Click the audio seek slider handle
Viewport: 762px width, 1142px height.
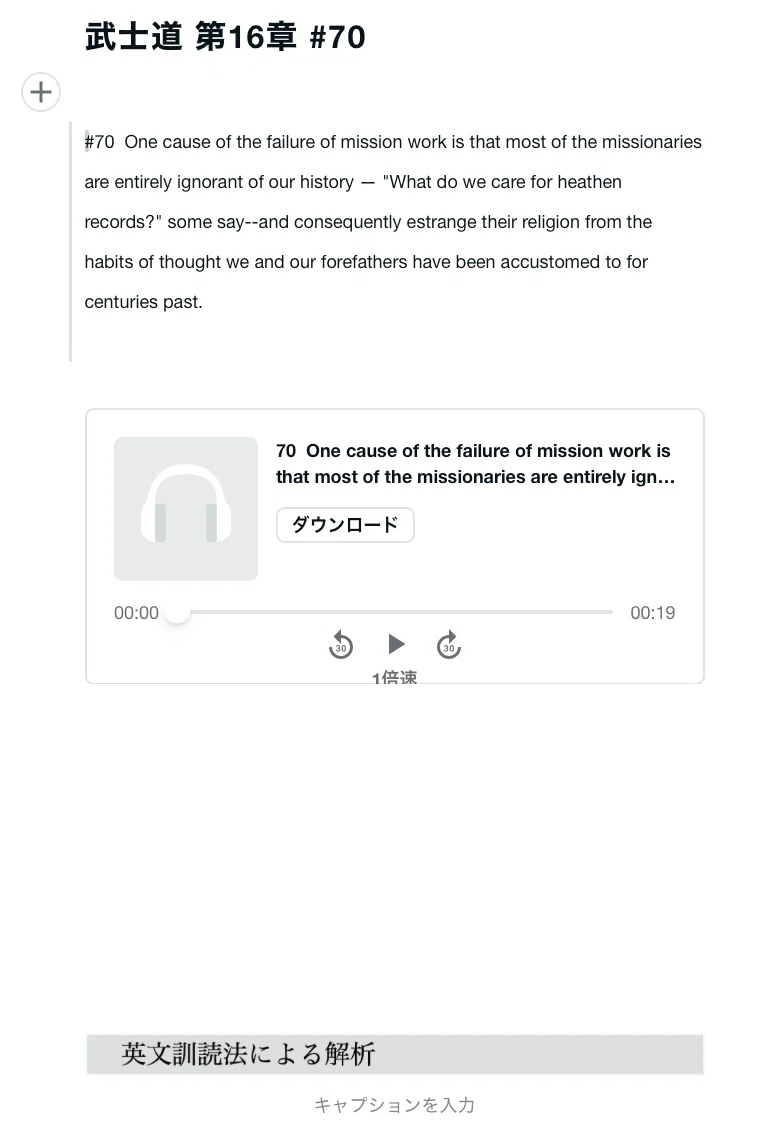click(177, 613)
